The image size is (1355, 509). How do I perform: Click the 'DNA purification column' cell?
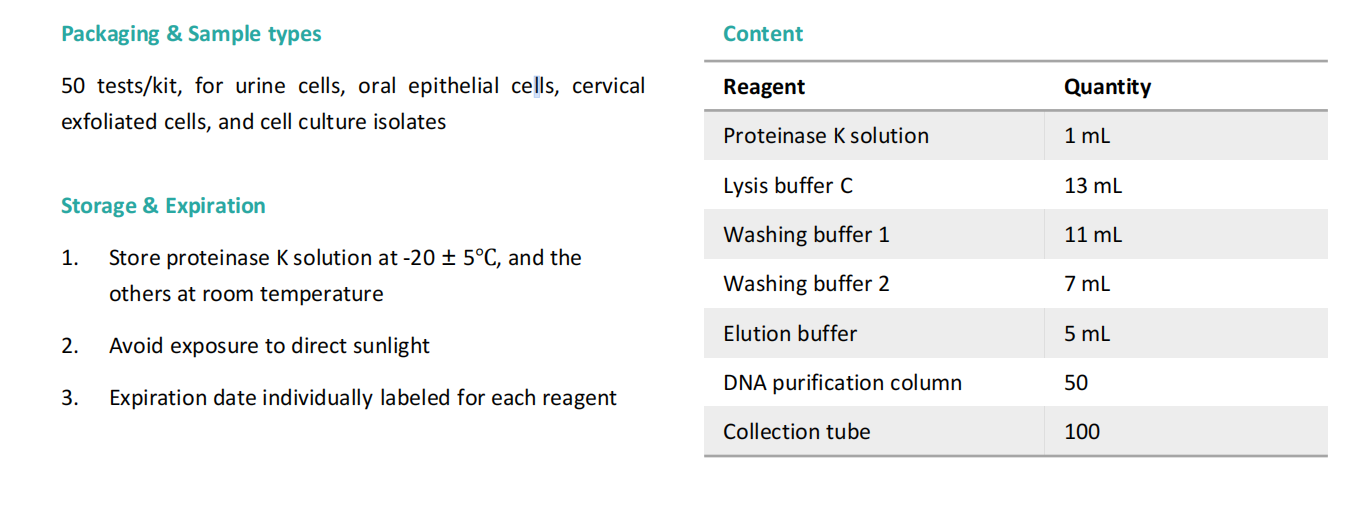[x=842, y=383]
